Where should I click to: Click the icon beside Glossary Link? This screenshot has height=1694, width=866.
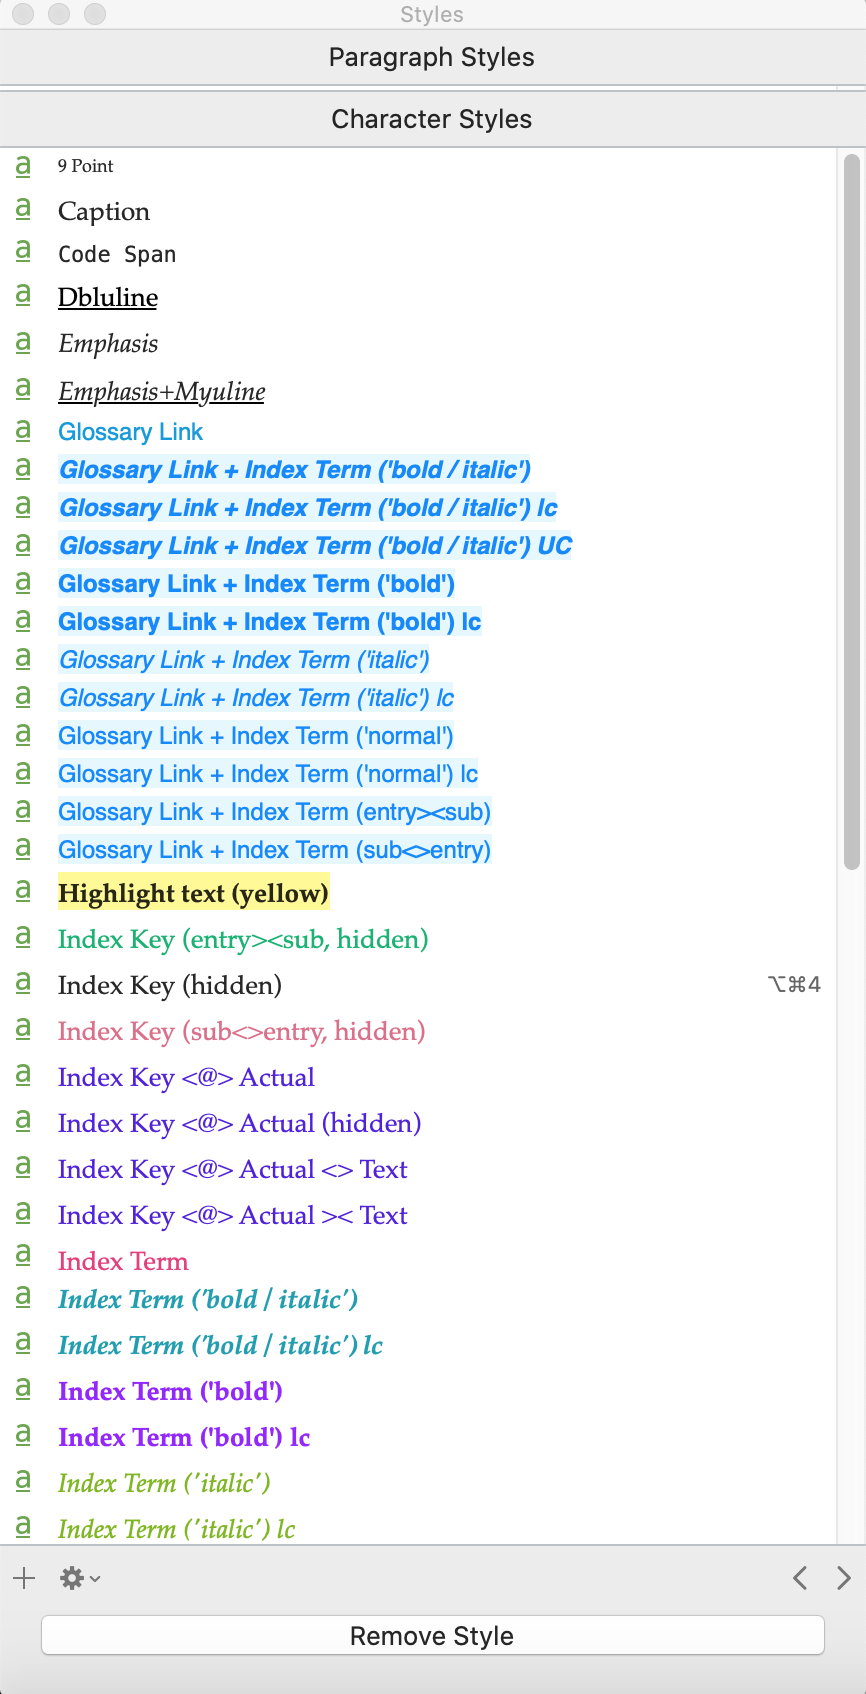23,430
